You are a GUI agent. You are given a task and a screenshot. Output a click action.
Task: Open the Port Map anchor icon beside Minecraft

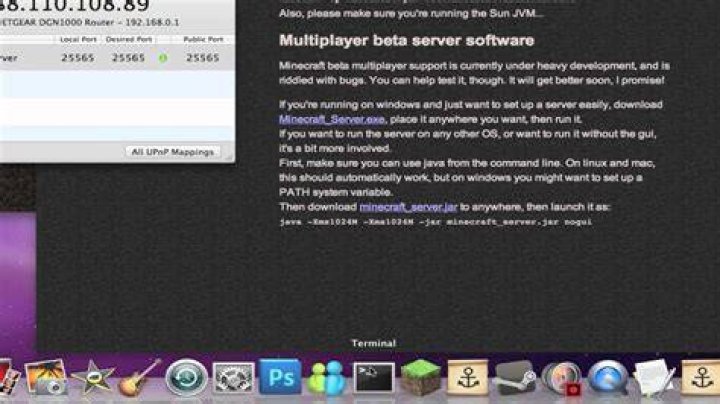[467, 377]
